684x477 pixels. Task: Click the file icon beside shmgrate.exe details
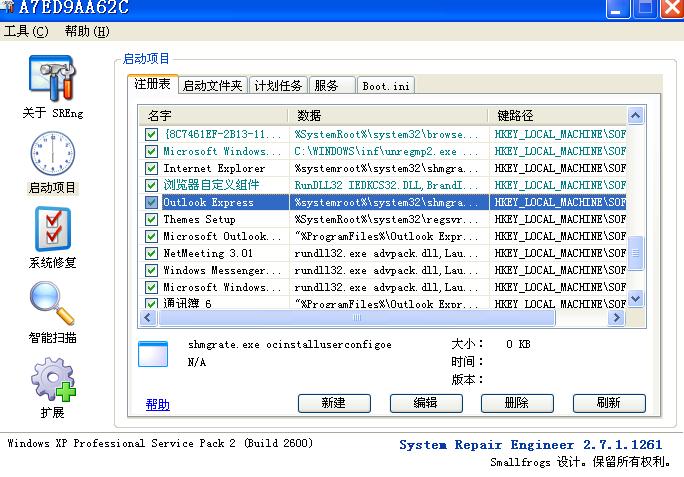[x=153, y=354]
